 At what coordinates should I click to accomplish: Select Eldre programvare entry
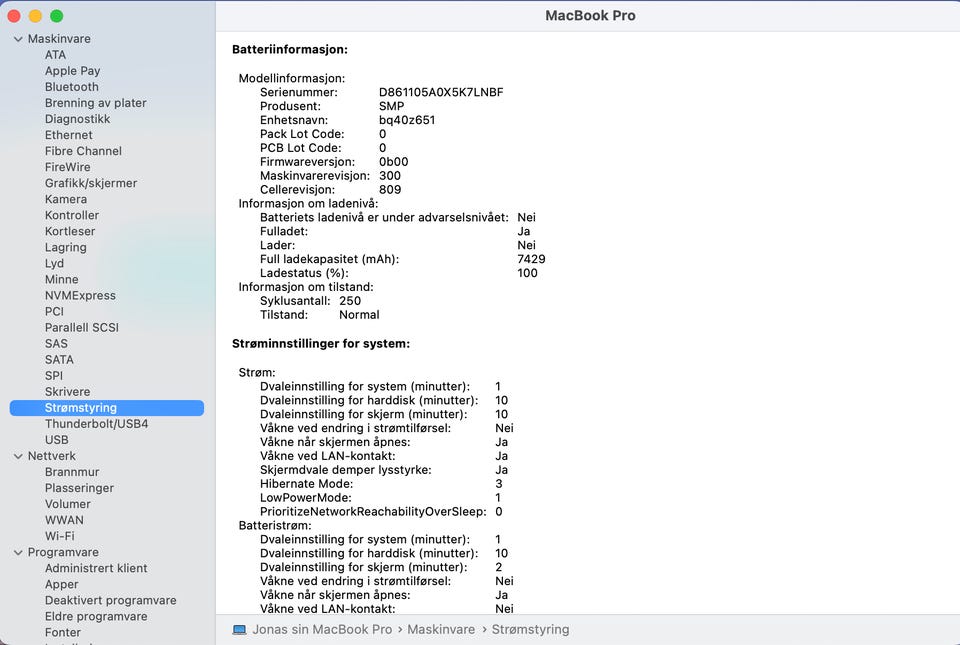click(x=96, y=616)
